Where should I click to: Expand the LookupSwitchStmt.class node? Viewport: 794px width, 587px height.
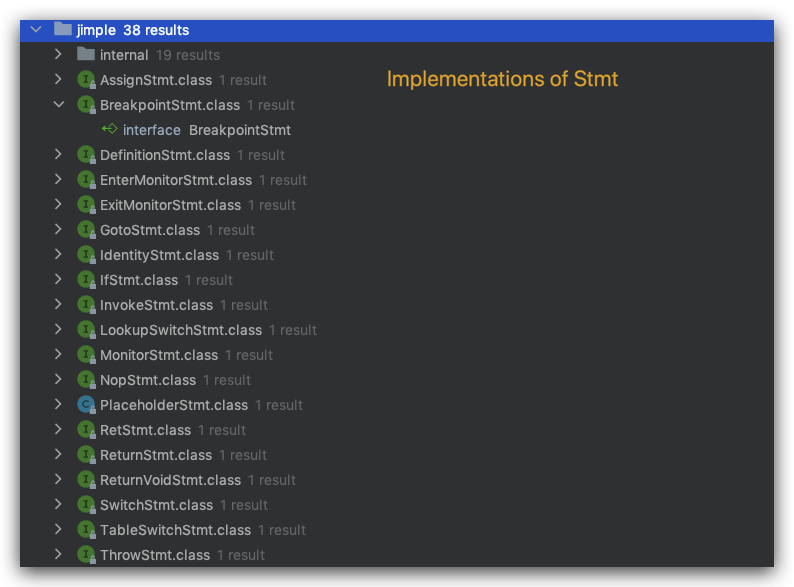click(59, 330)
